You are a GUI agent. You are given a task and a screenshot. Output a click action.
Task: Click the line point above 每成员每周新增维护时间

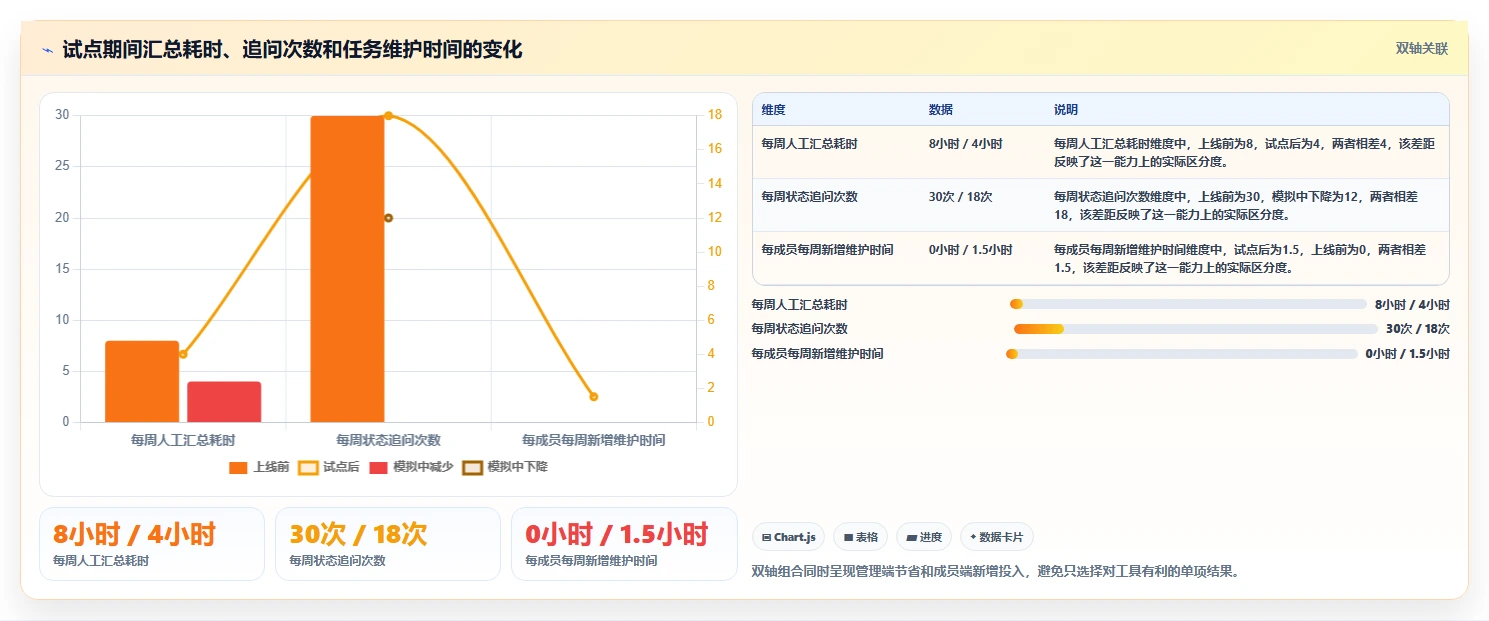click(x=593, y=397)
